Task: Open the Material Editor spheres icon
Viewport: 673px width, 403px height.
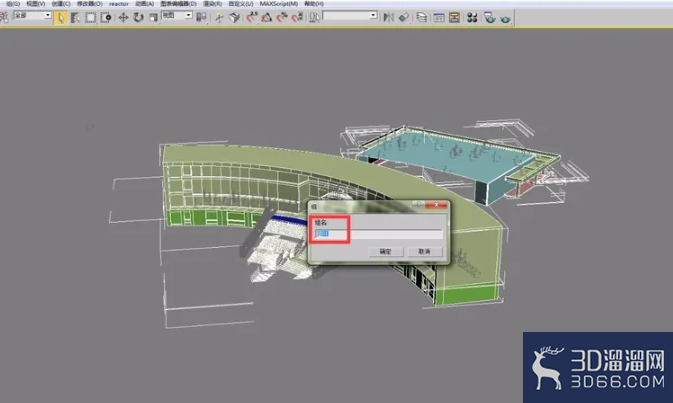Action: click(x=472, y=18)
